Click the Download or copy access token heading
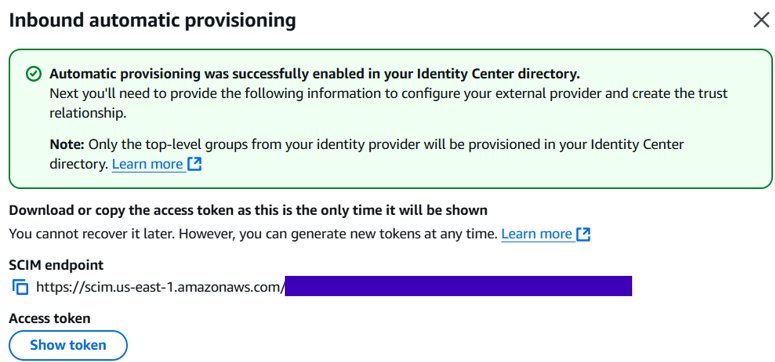The height and width of the screenshot is (362, 775). pos(248,210)
